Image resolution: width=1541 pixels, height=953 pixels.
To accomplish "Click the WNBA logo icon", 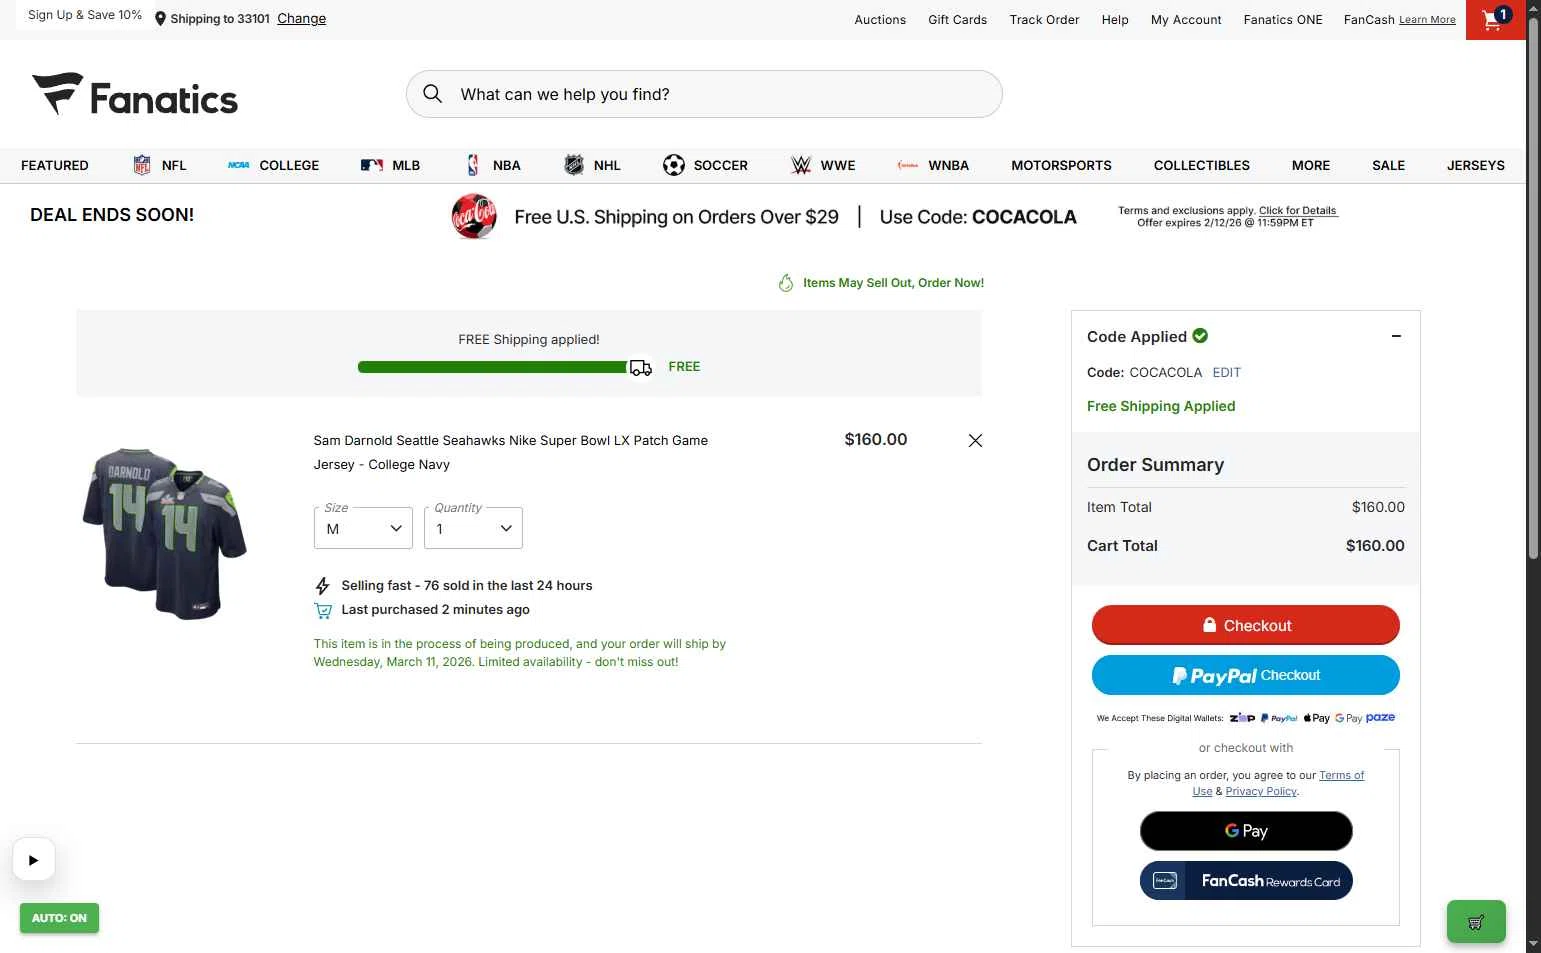I will [x=908, y=165].
